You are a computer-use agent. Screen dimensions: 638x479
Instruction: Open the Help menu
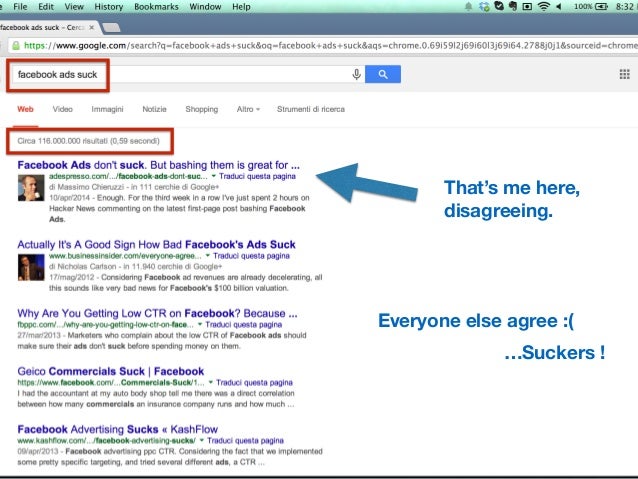click(241, 7)
